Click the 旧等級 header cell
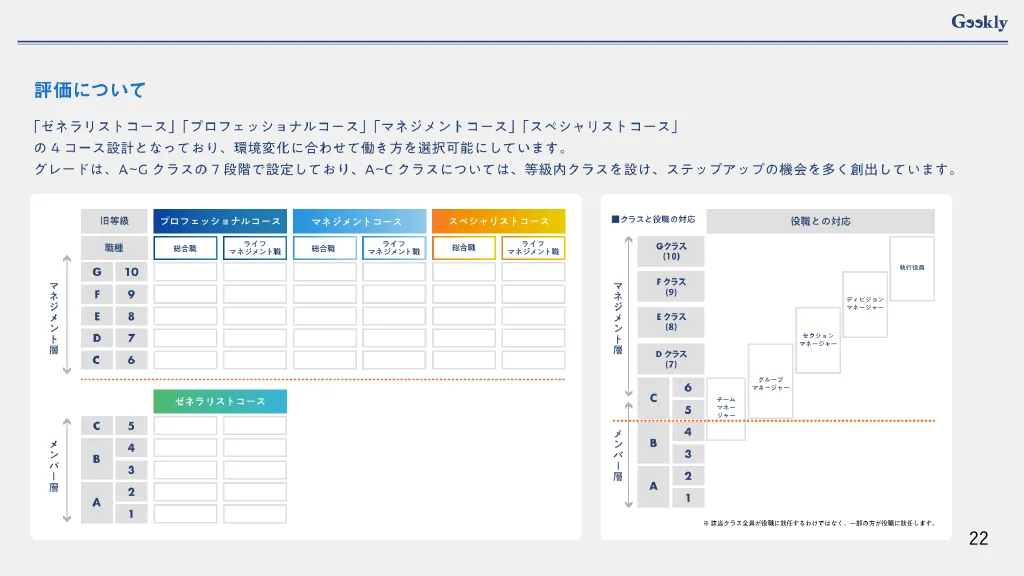This screenshot has height=576, width=1024. [114, 221]
